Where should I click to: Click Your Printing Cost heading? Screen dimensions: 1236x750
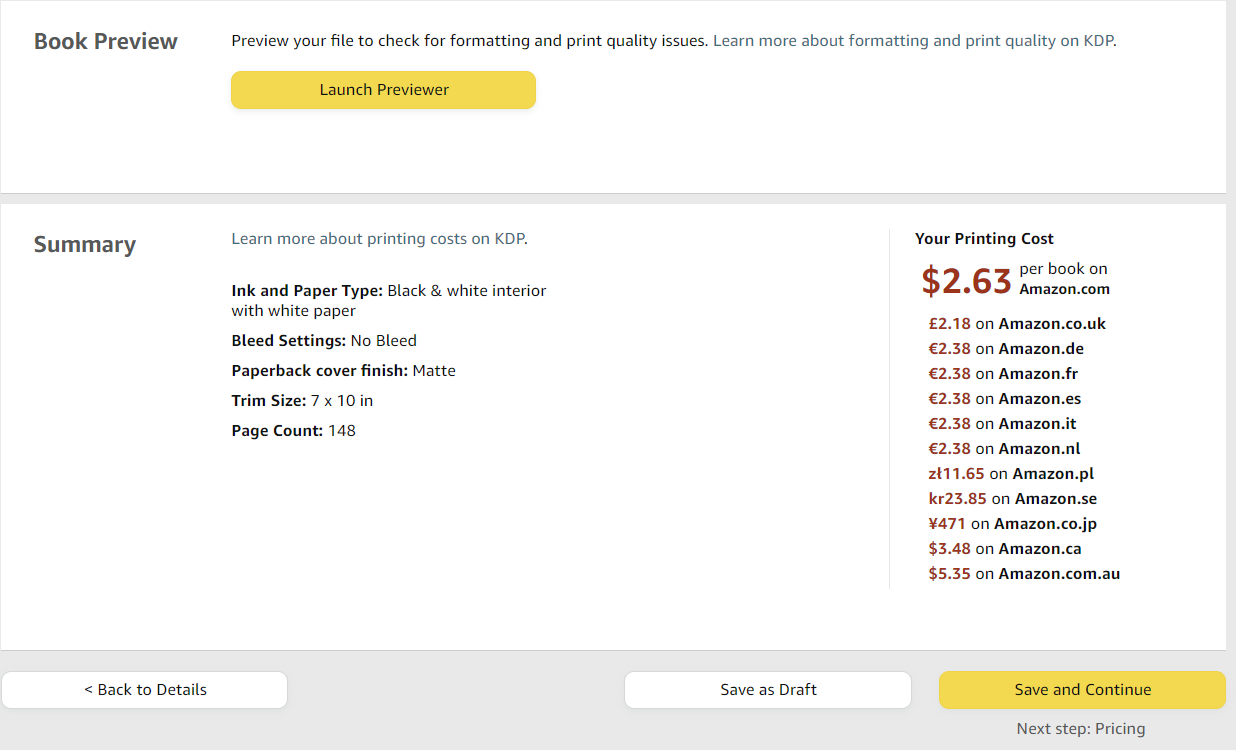pos(984,239)
